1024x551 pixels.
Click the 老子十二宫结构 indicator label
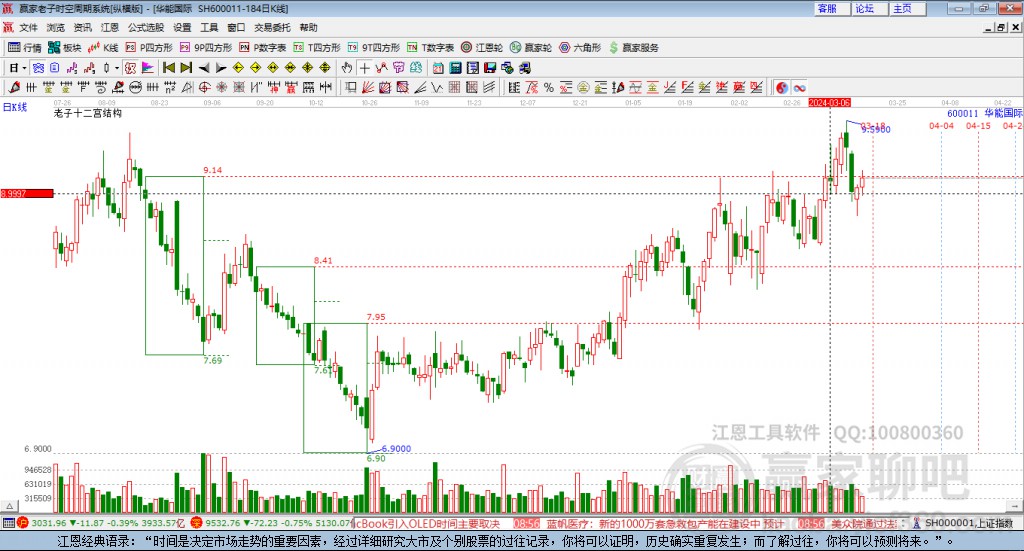point(88,113)
